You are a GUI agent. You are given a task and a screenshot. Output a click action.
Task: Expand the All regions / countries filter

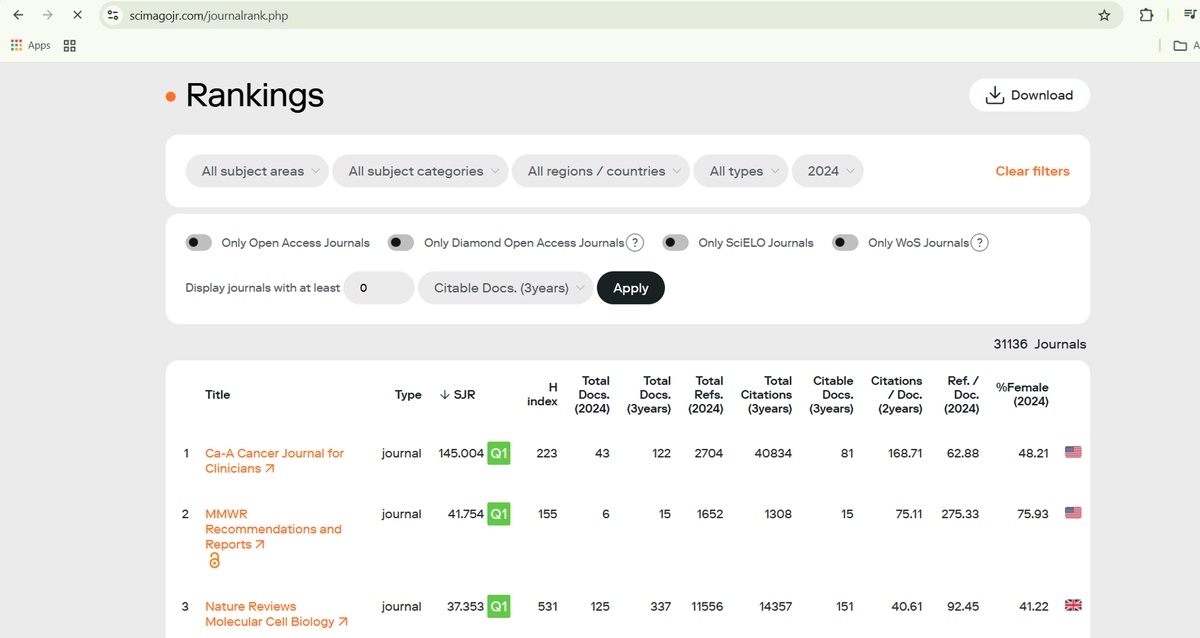point(600,171)
